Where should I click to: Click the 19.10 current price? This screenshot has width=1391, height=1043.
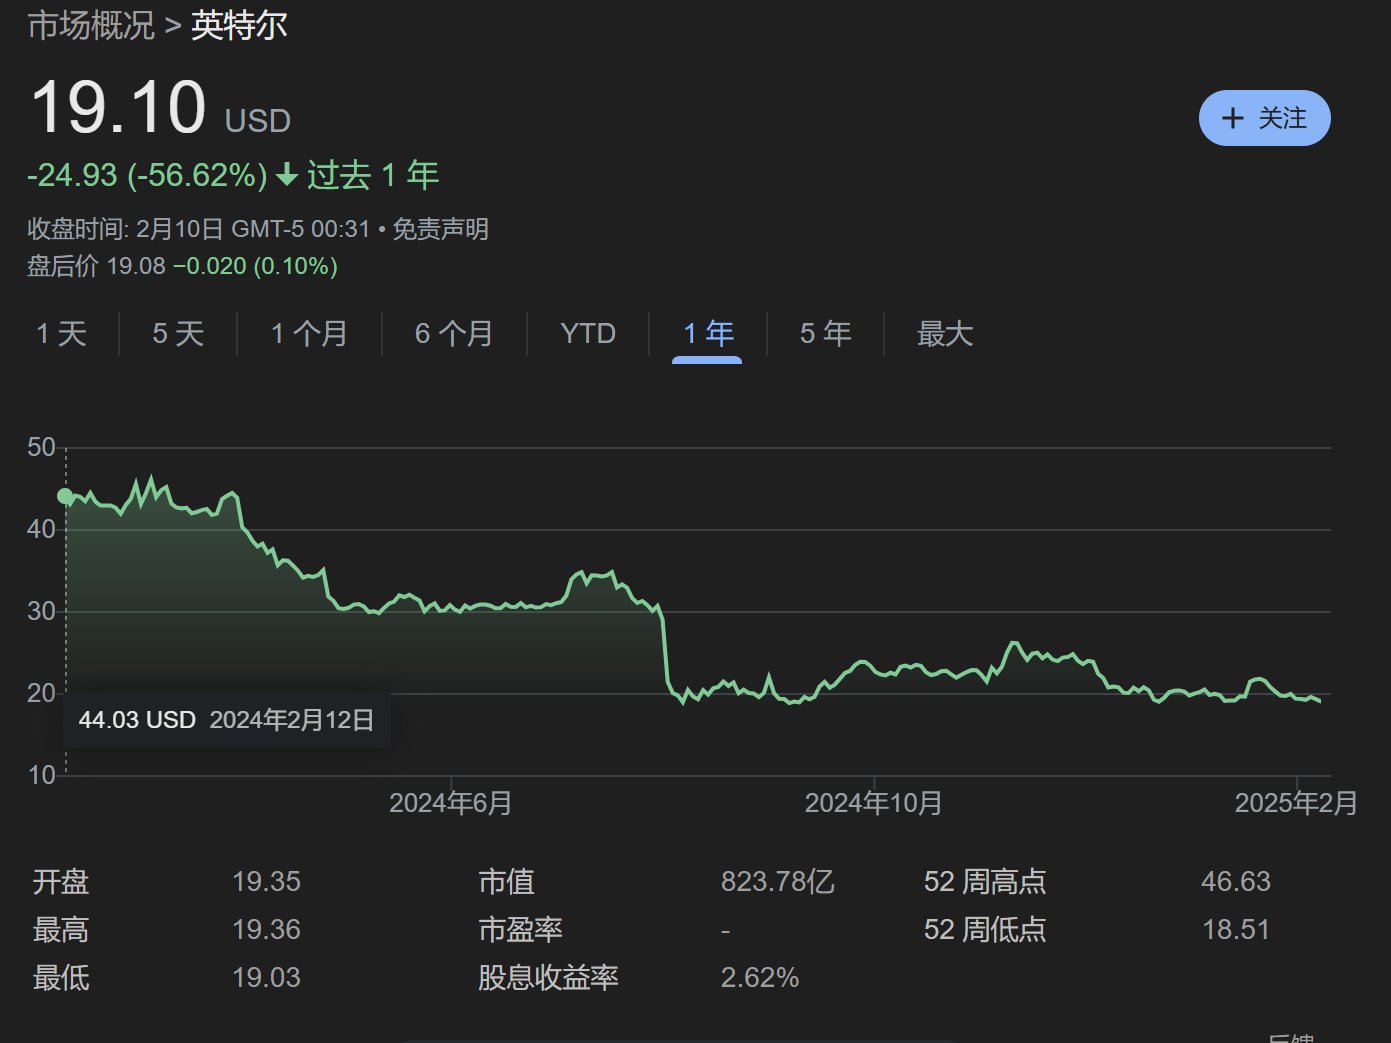coord(118,107)
